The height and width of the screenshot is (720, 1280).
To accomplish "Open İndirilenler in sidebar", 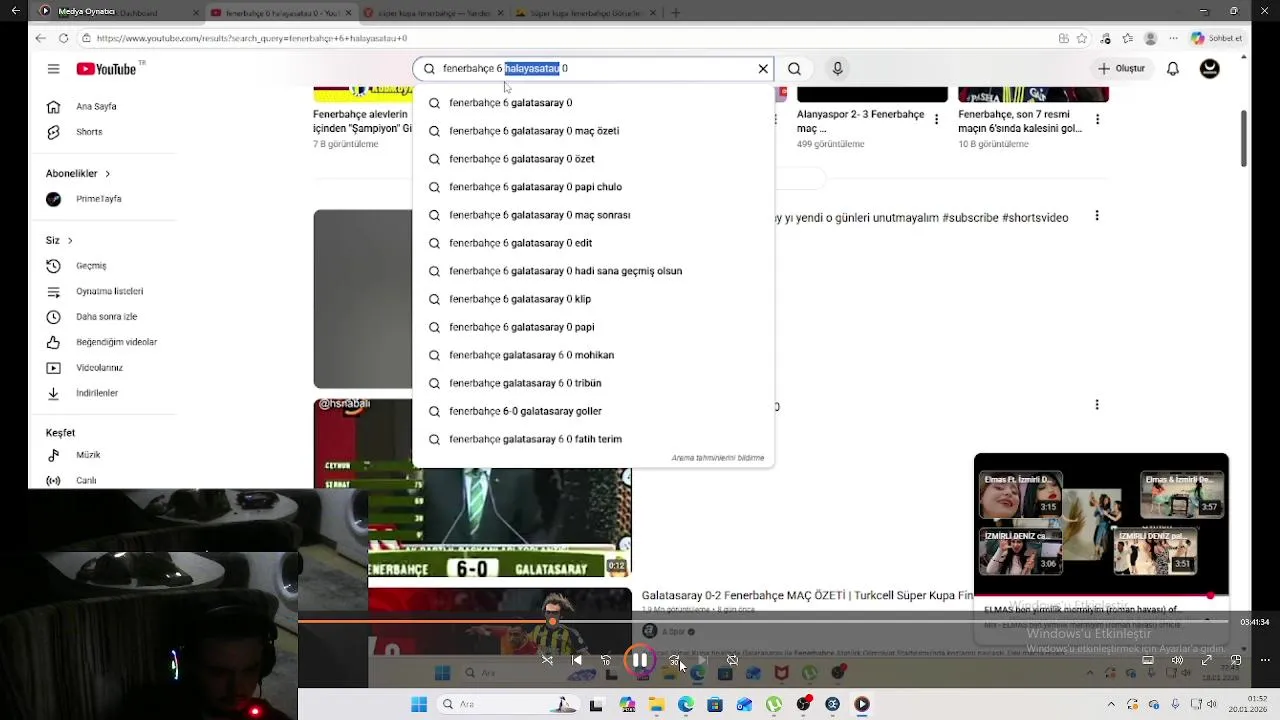I will (97, 393).
